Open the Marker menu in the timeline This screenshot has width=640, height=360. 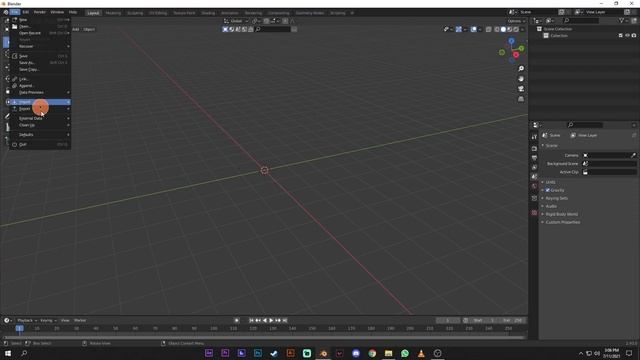coord(80,320)
